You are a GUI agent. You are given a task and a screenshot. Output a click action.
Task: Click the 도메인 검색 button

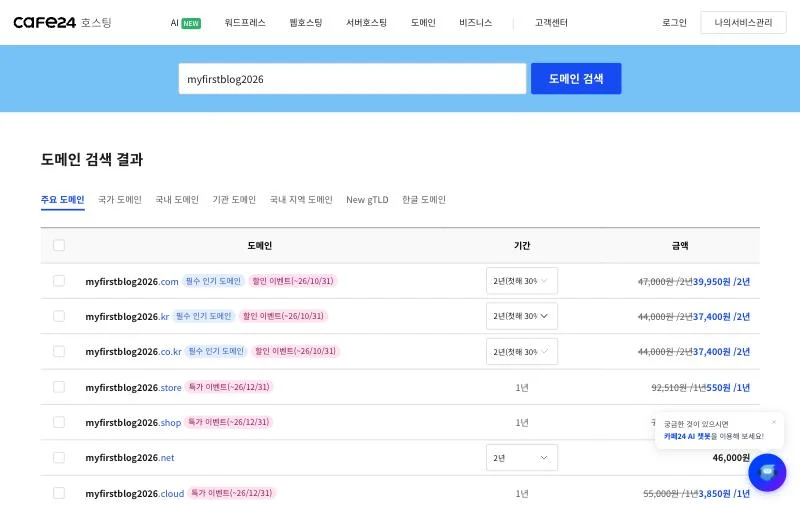576,79
